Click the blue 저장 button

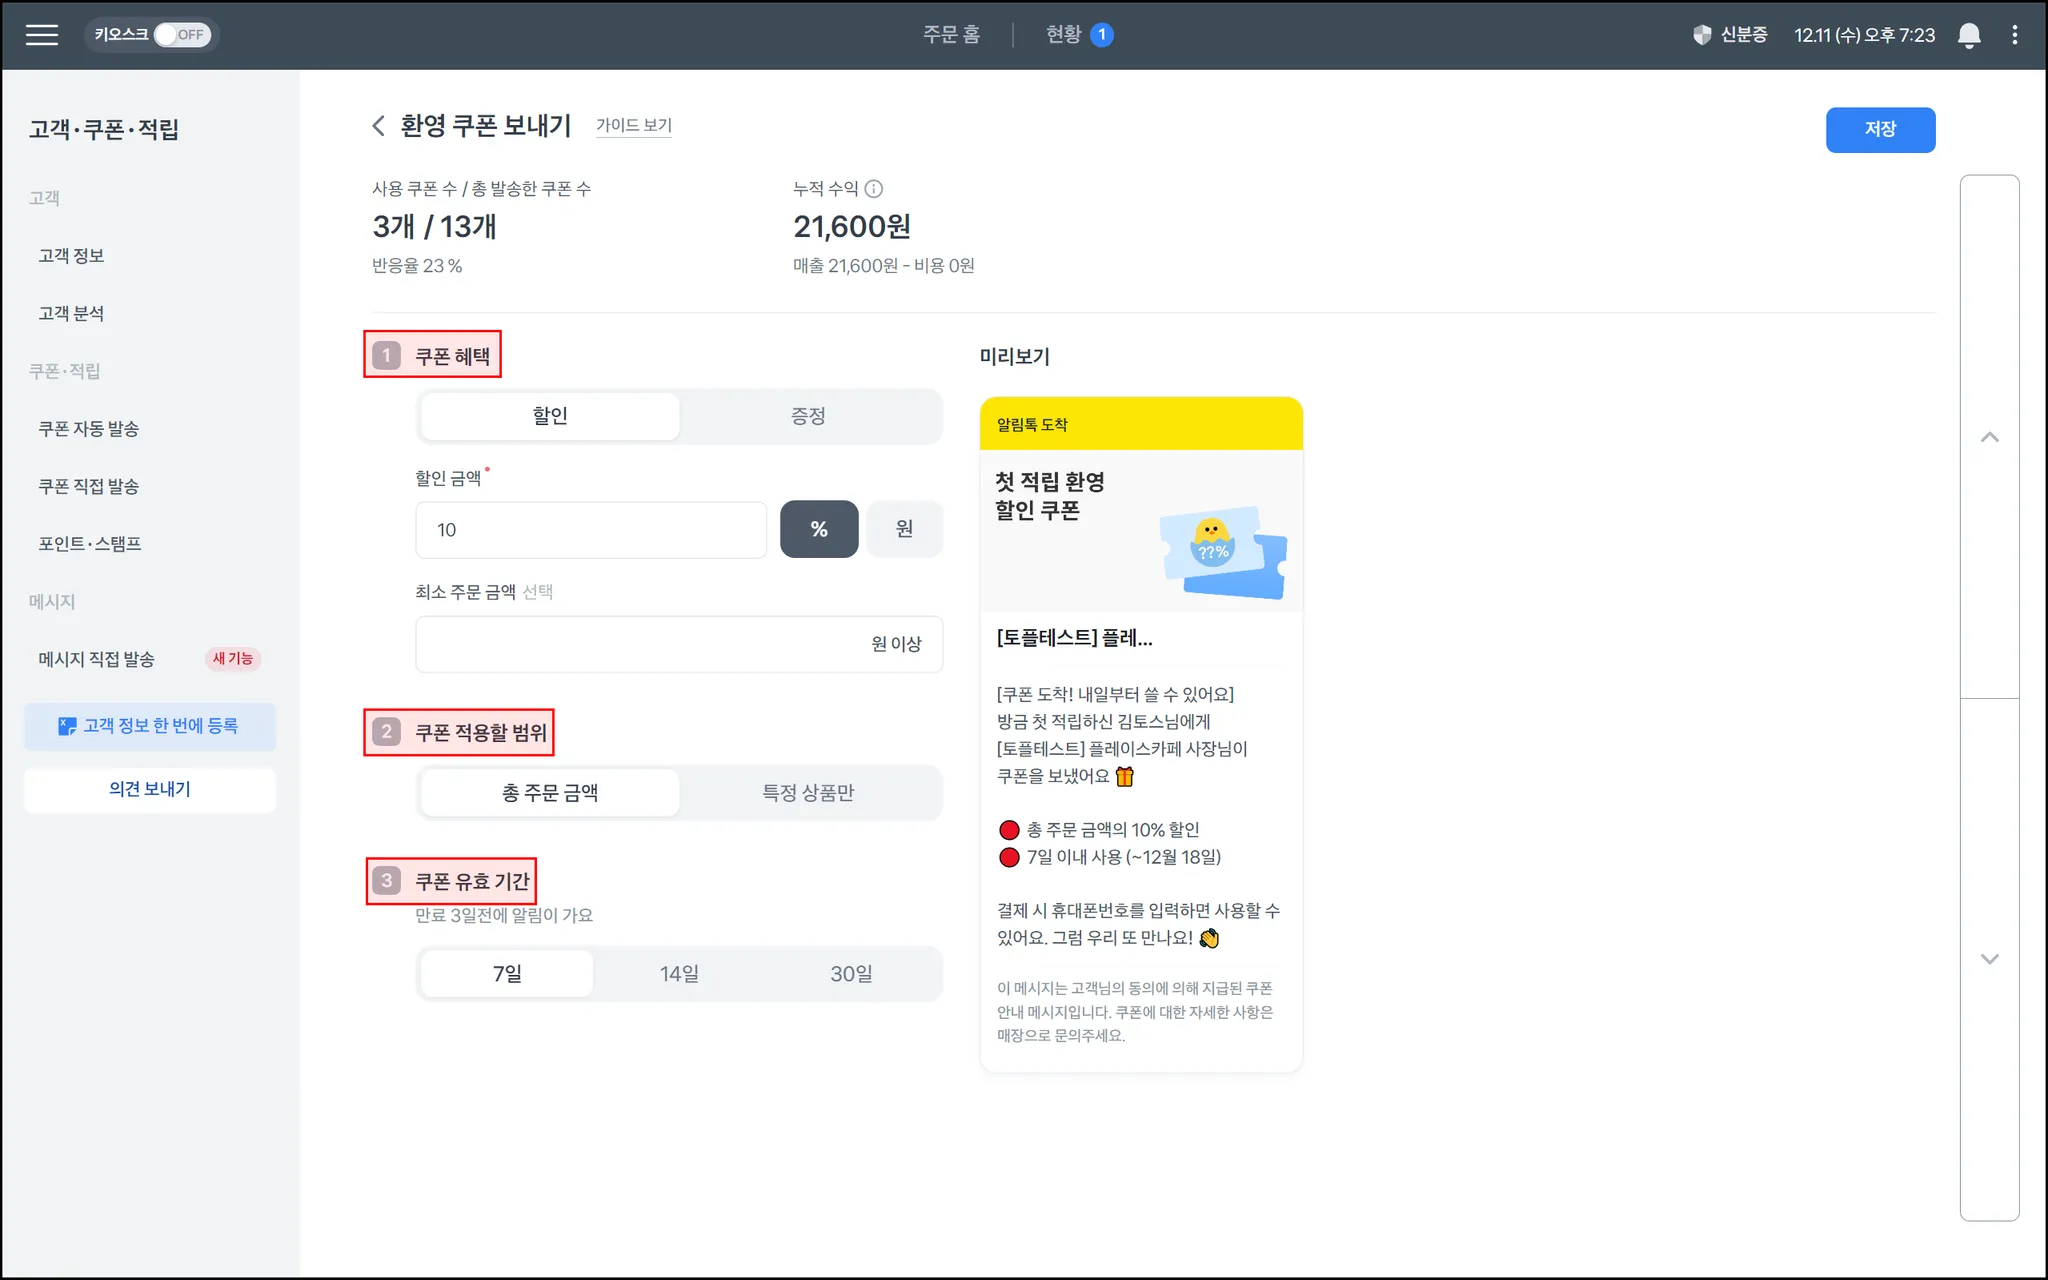pos(1879,130)
